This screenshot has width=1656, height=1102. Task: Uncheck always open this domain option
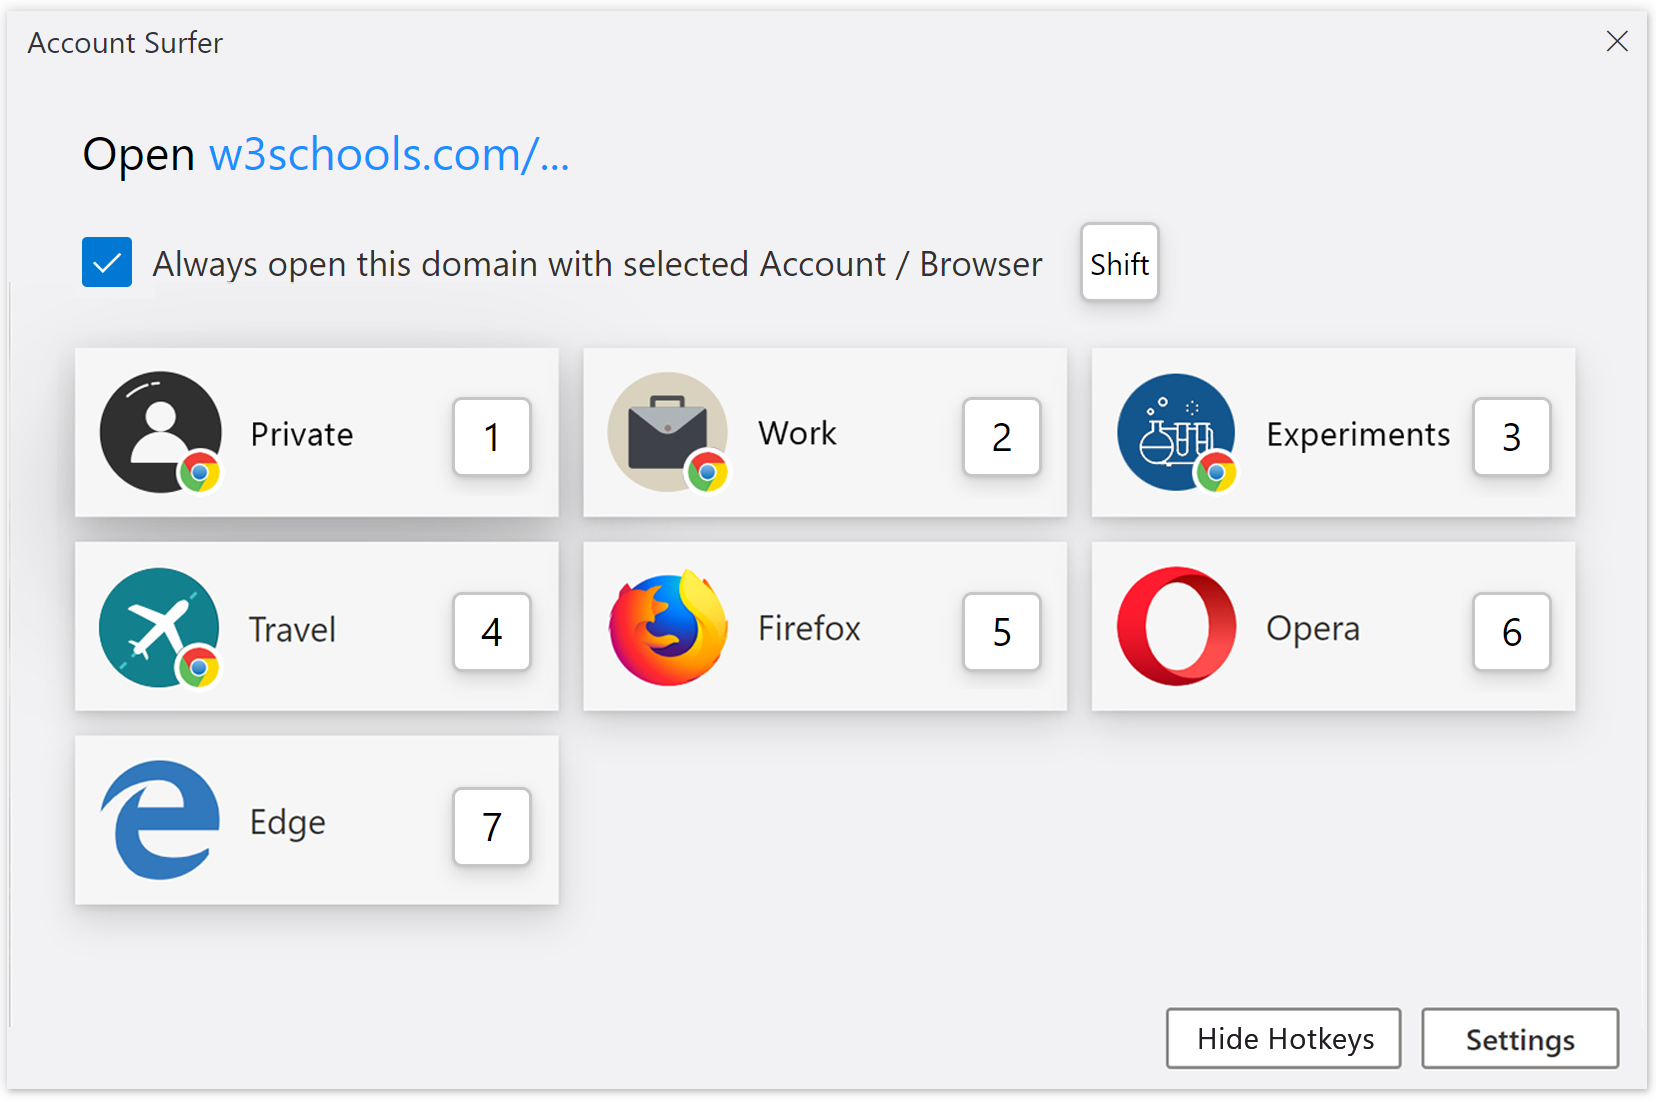pyautogui.click(x=107, y=262)
